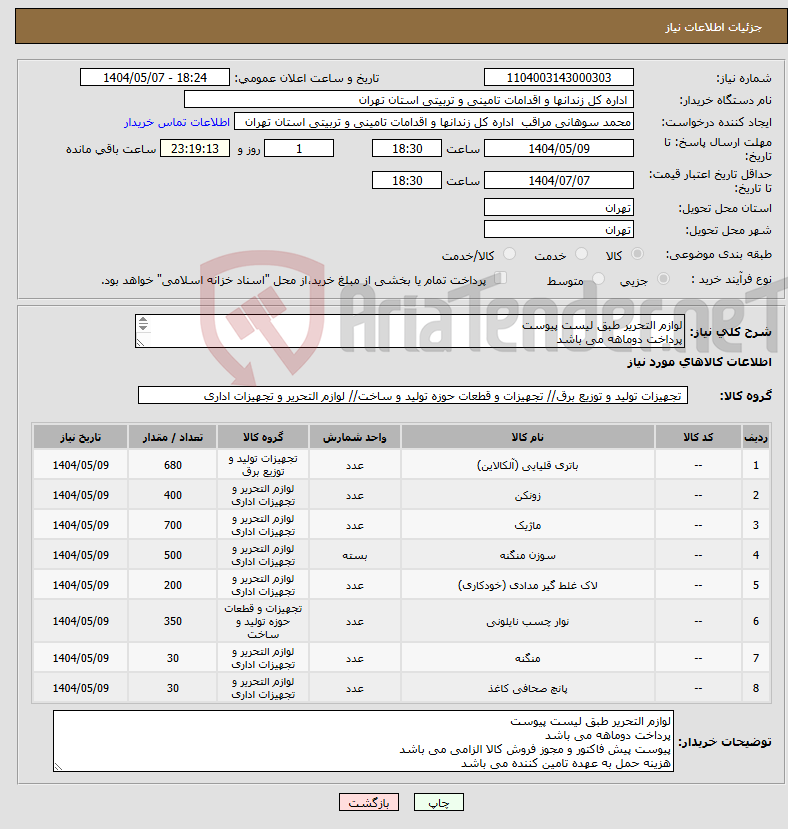Screen dimensions: 788x829
Task: Click the تجهیزات و قطعات حوزه تولید cell in row 6
Action: [263, 622]
